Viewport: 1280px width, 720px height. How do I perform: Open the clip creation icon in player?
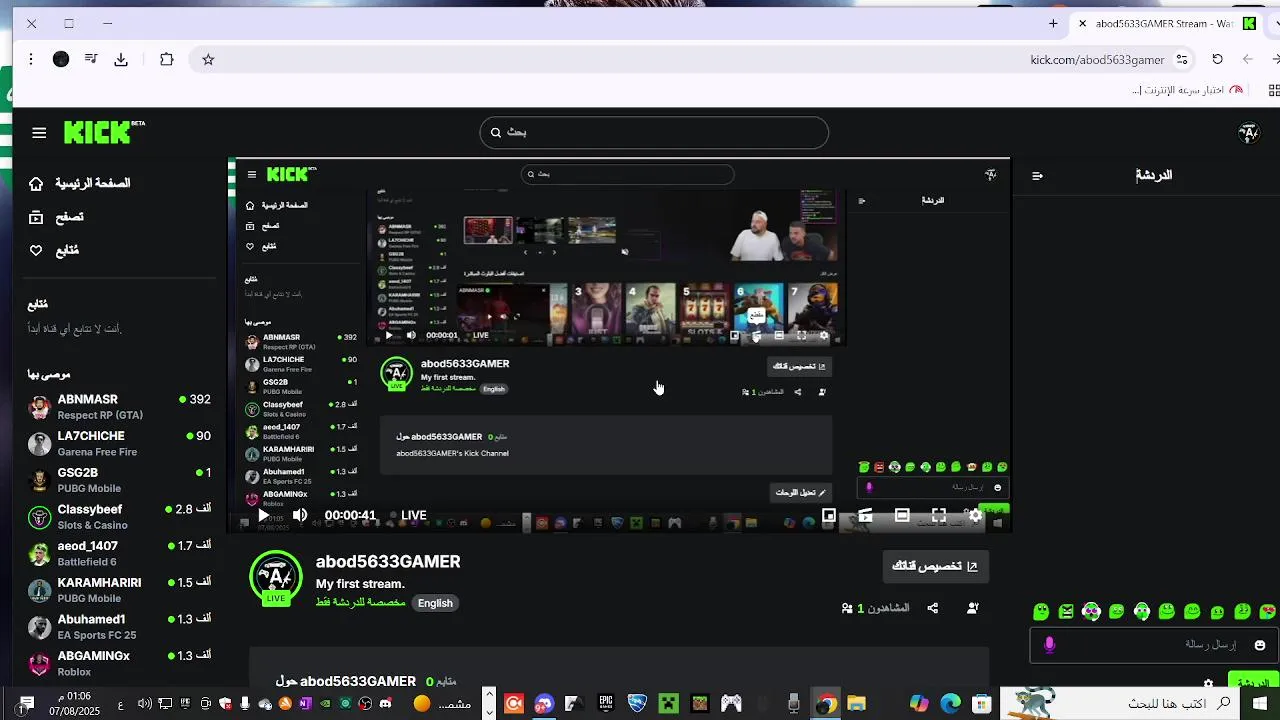[x=866, y=516]
